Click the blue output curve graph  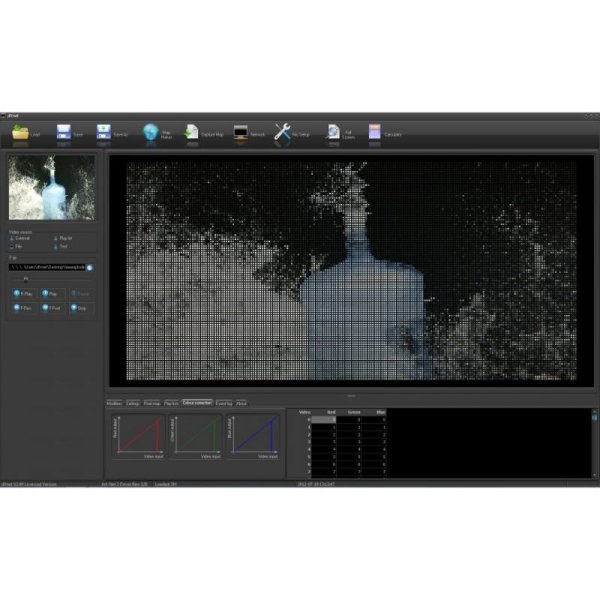click(253, 436)
